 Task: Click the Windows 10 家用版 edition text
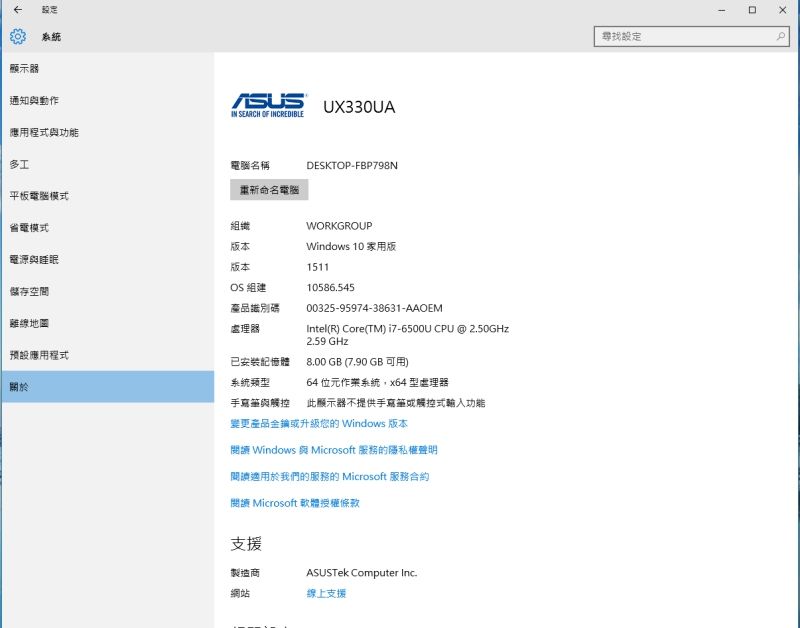351,246
